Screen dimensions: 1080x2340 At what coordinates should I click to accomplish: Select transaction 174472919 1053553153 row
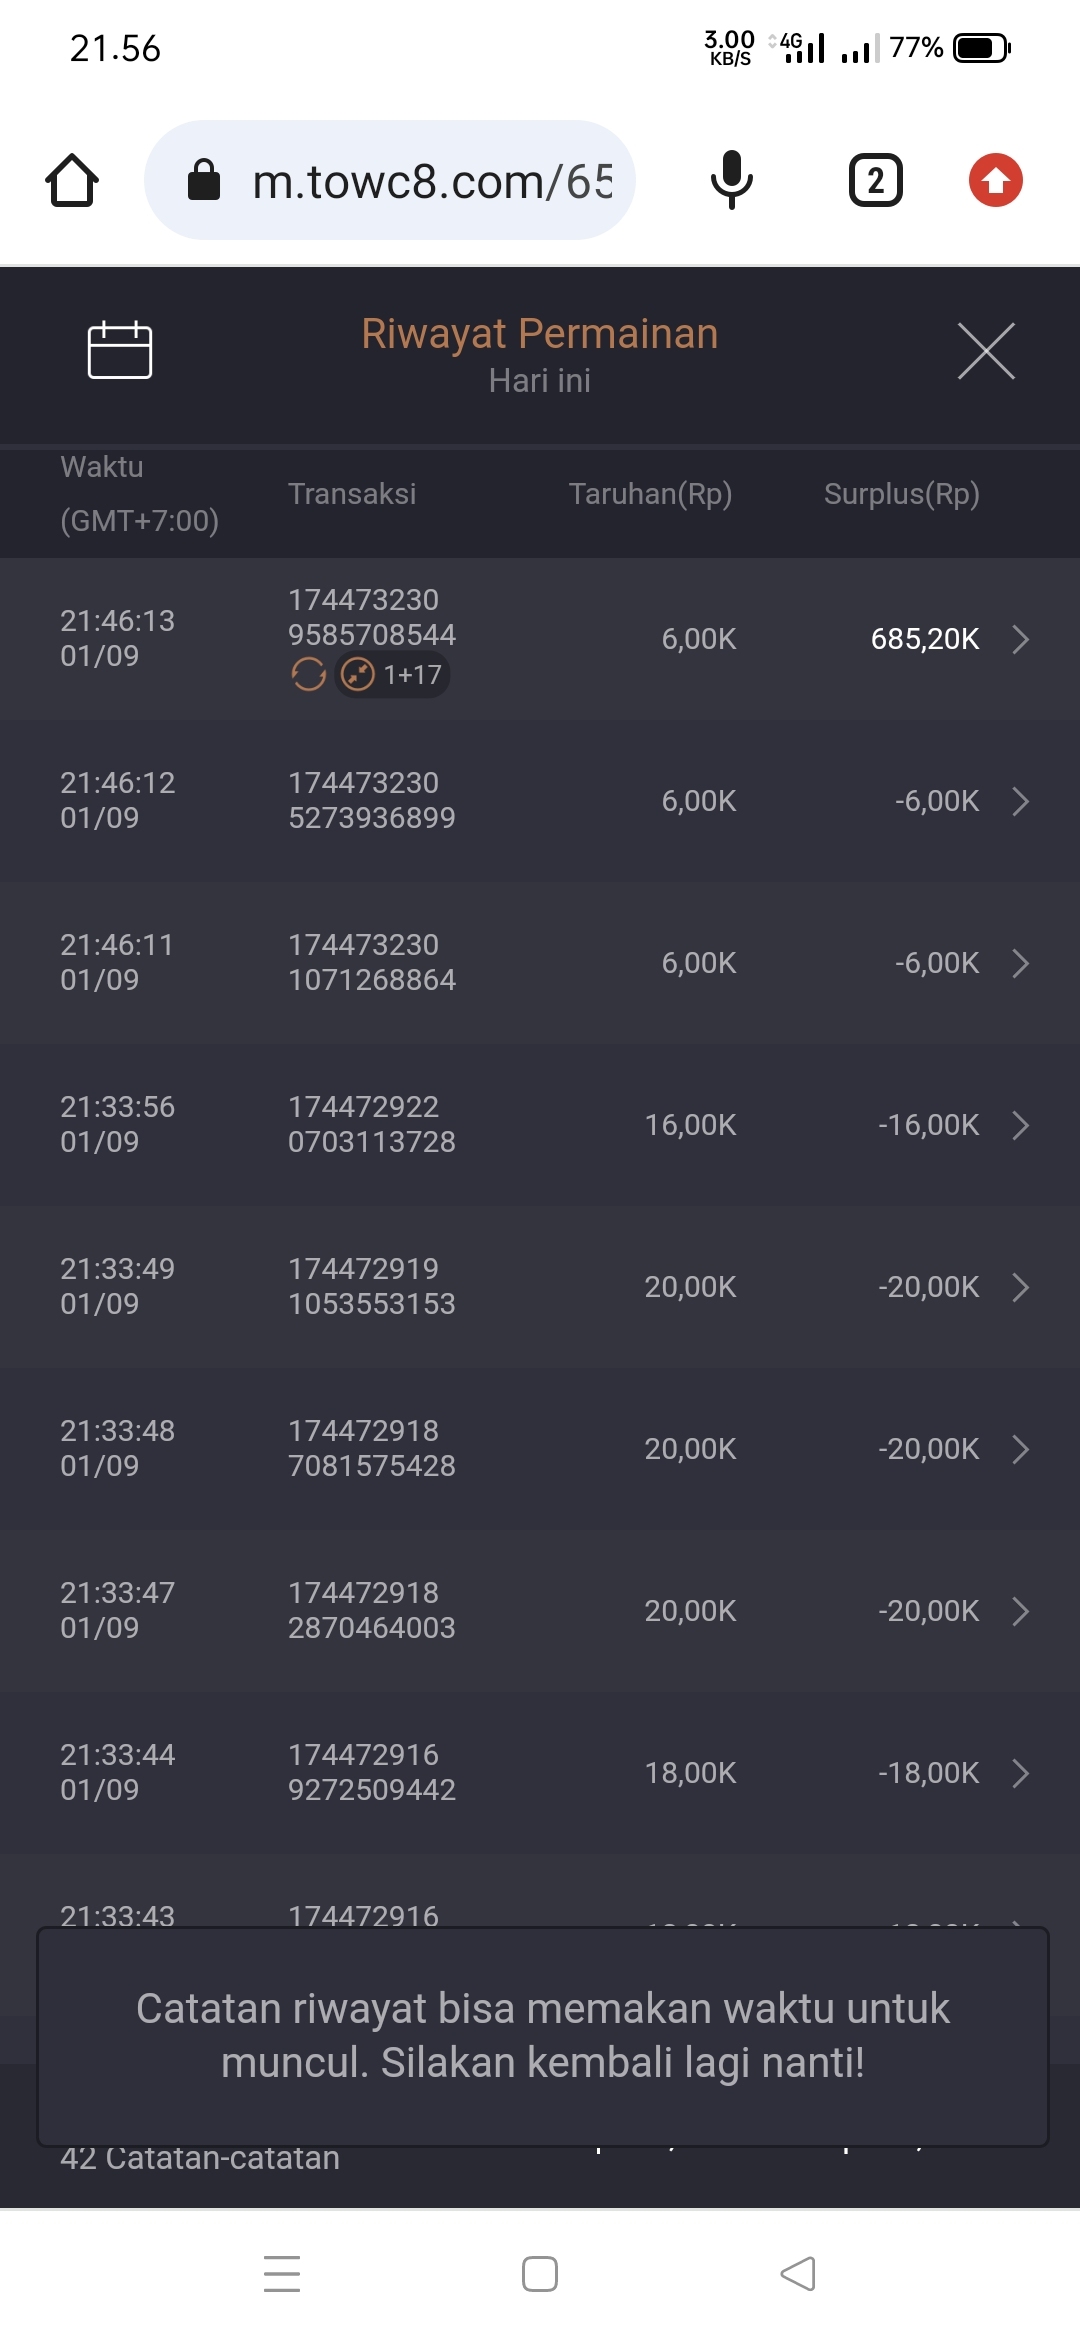(371, 1287)
